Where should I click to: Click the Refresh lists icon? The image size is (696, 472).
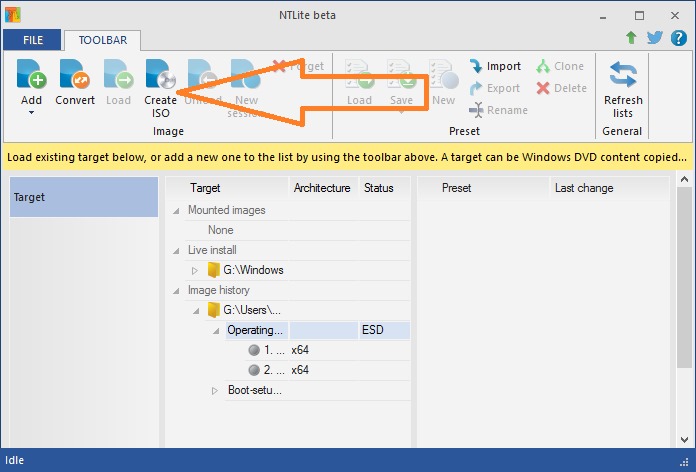[x=622, y=78]
